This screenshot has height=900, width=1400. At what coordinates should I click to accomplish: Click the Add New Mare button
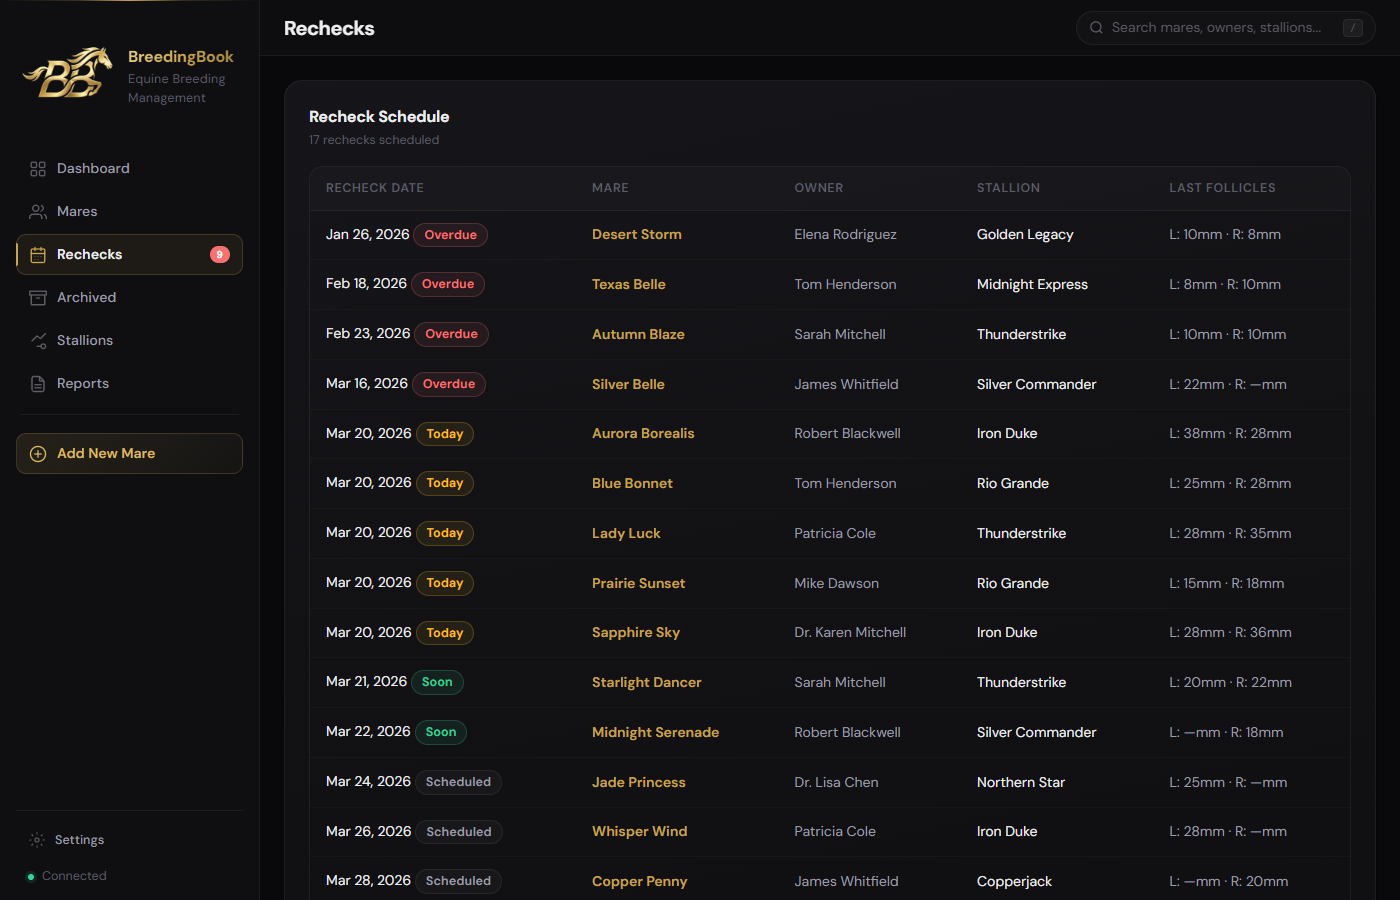(x=129, y=454)
